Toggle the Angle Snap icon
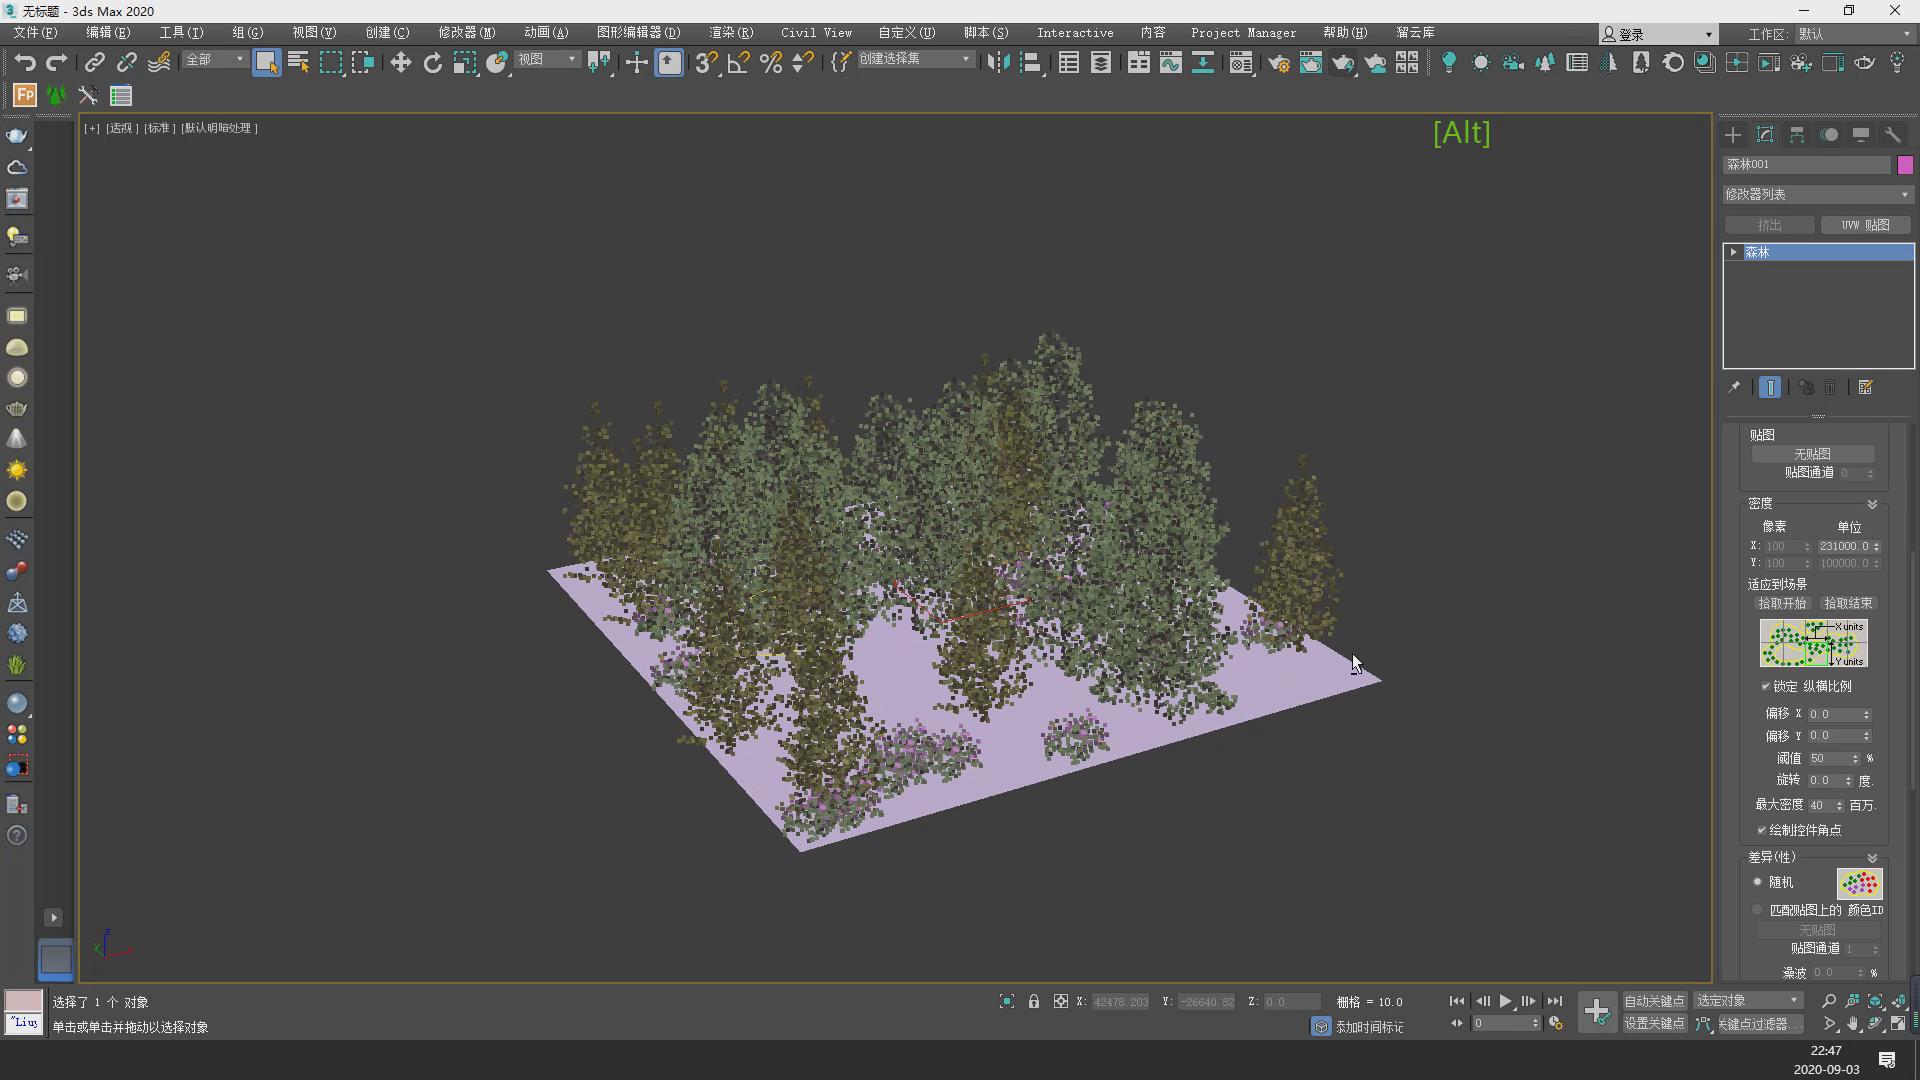The height and width of the screenshot is (1080, 1920). (738, 63)
